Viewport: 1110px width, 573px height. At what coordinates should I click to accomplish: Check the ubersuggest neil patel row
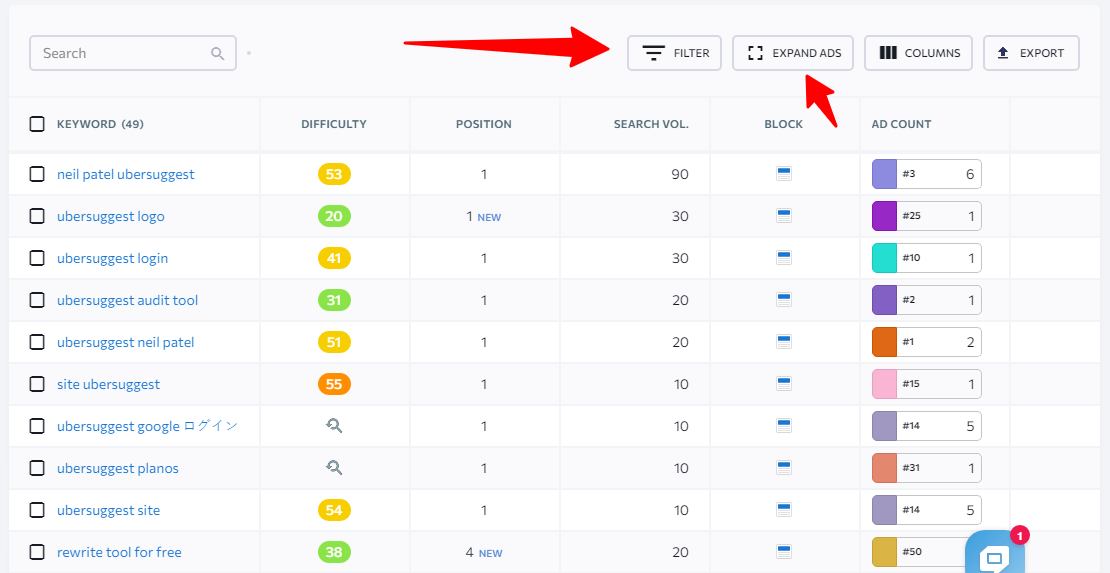(x=37, y=342)
